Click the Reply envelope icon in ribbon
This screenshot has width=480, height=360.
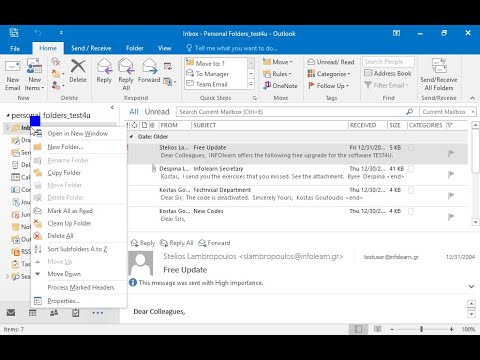(104, 66)
